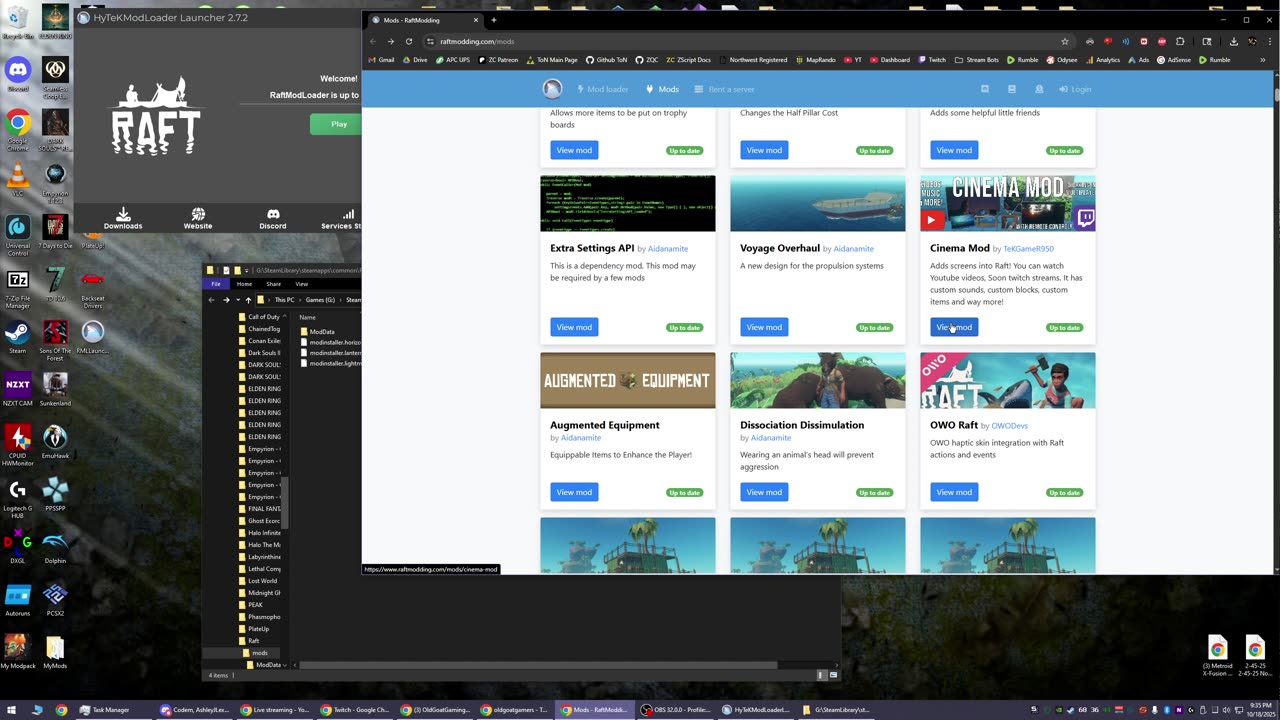View mod for Cinema Mod
Image resolution: width=1280 pixels, height=720 pixels.
click(954, 327)
